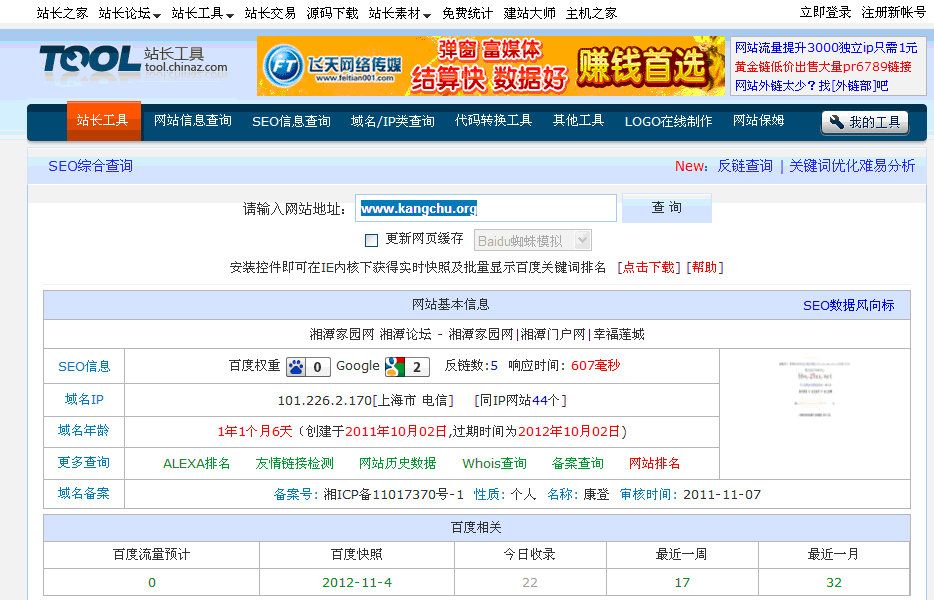Open the 其他工具 nav menu
The height and width of the screenshot is (600, 934).
(x=578, y=121)
